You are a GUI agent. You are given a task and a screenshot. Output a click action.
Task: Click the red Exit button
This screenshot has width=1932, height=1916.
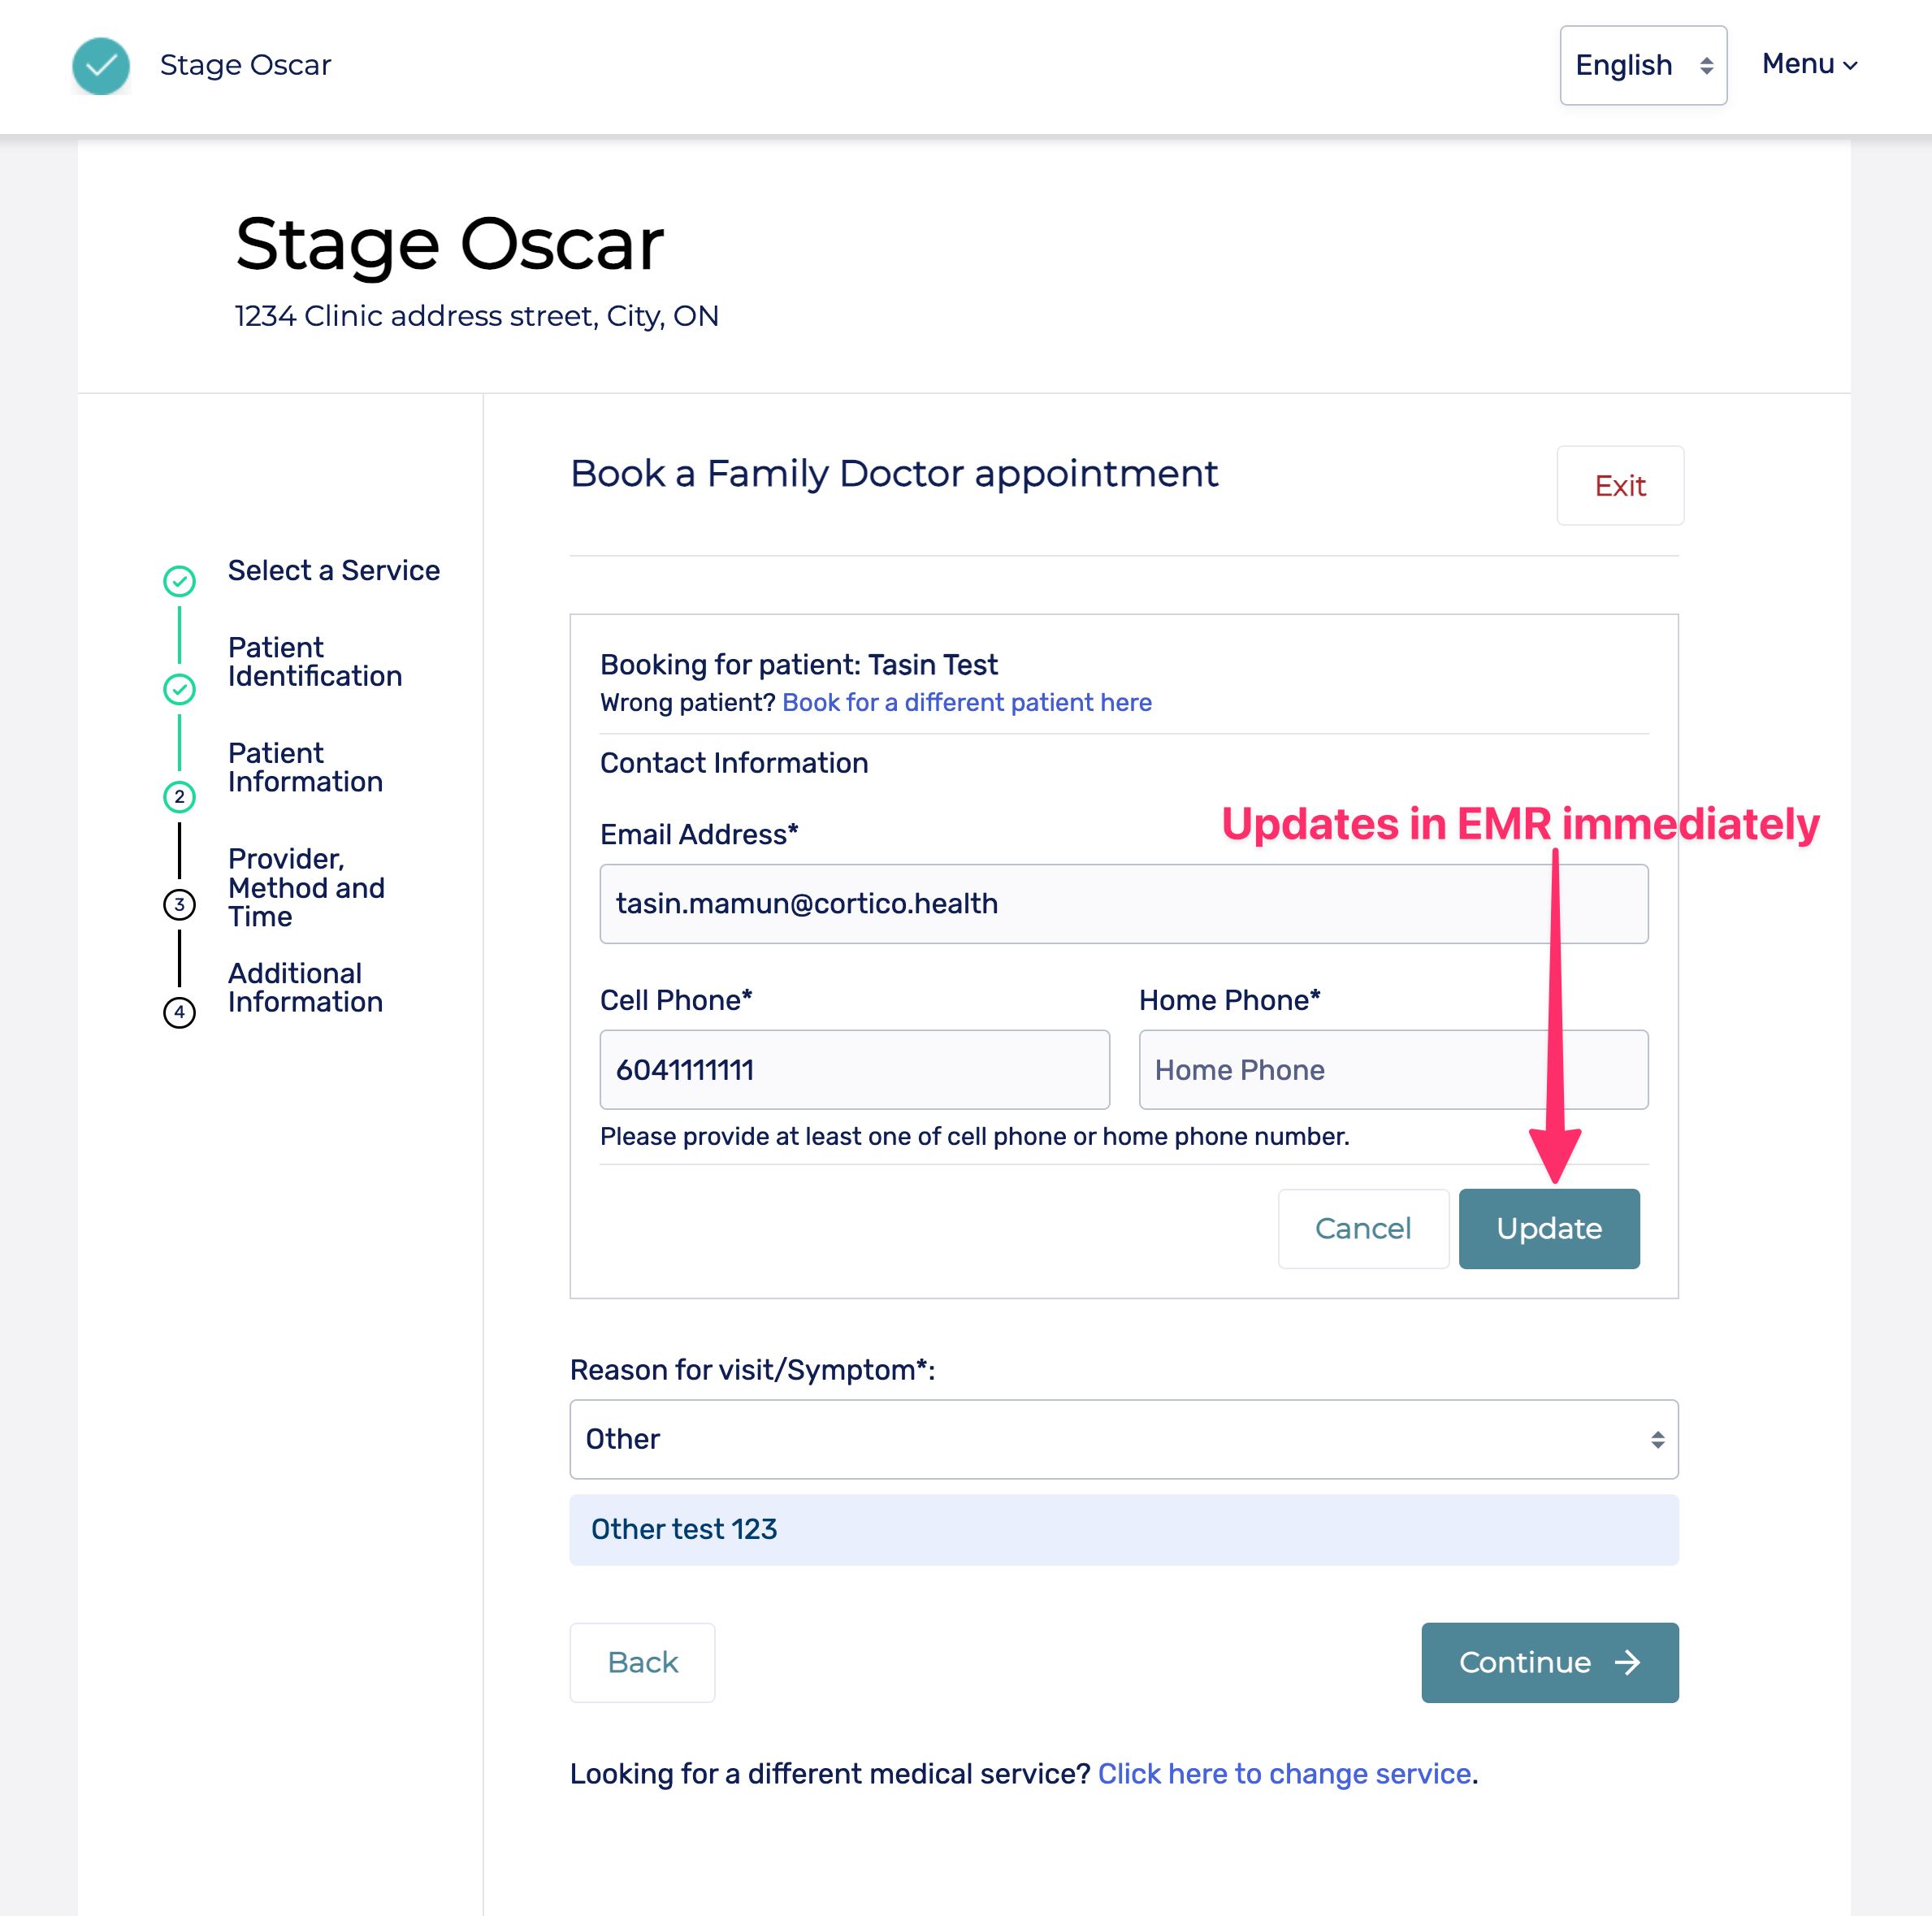click(x=1619, y=486)
